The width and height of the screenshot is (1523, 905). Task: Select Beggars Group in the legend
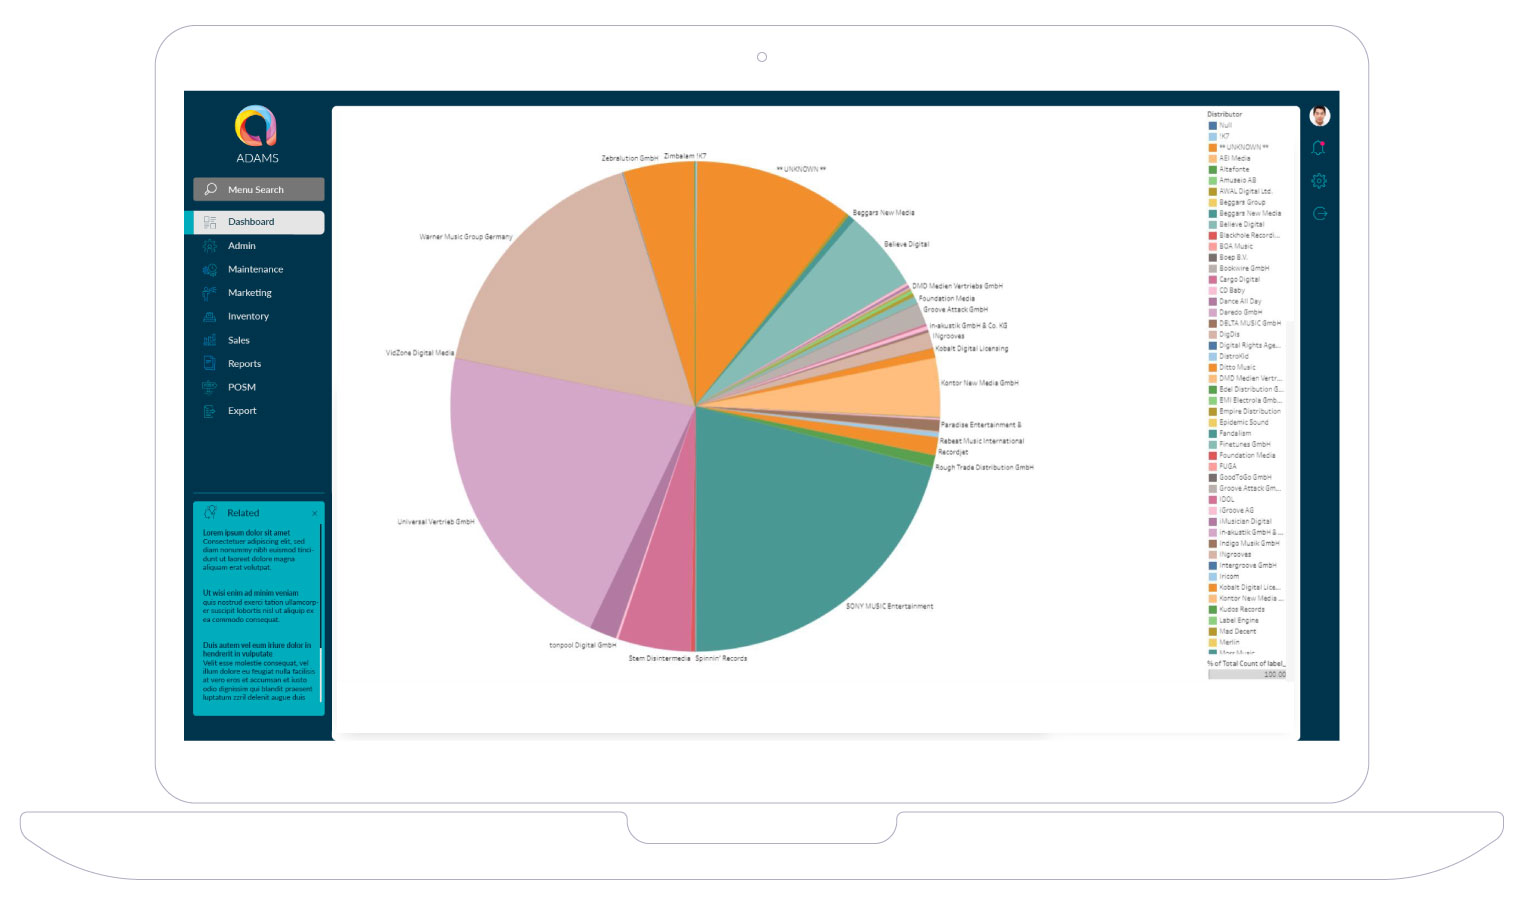point(1241,202)
